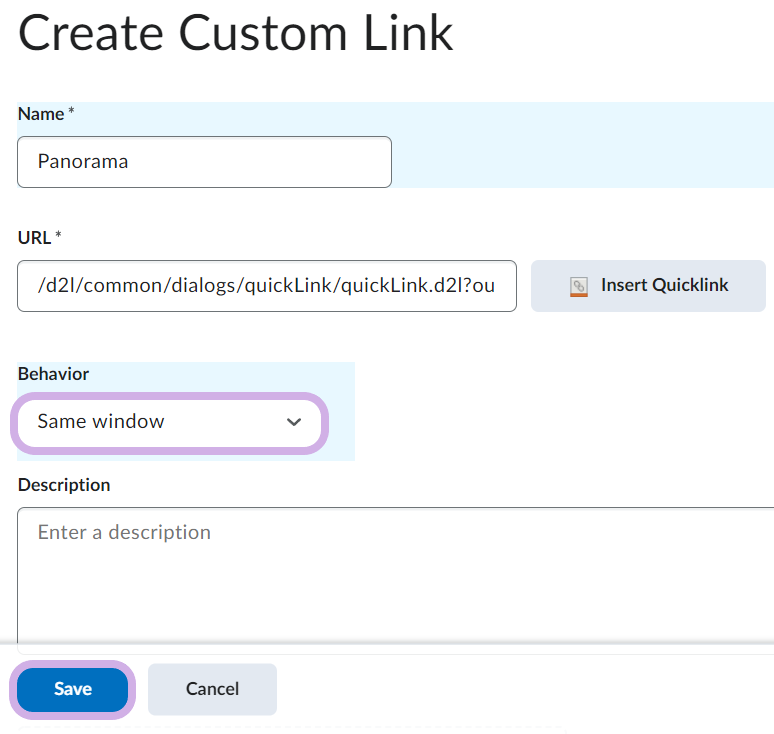Click the Behavior label
Image resolution: width=774 pixels, height=734 pixels.
click(x=53, y=374)
